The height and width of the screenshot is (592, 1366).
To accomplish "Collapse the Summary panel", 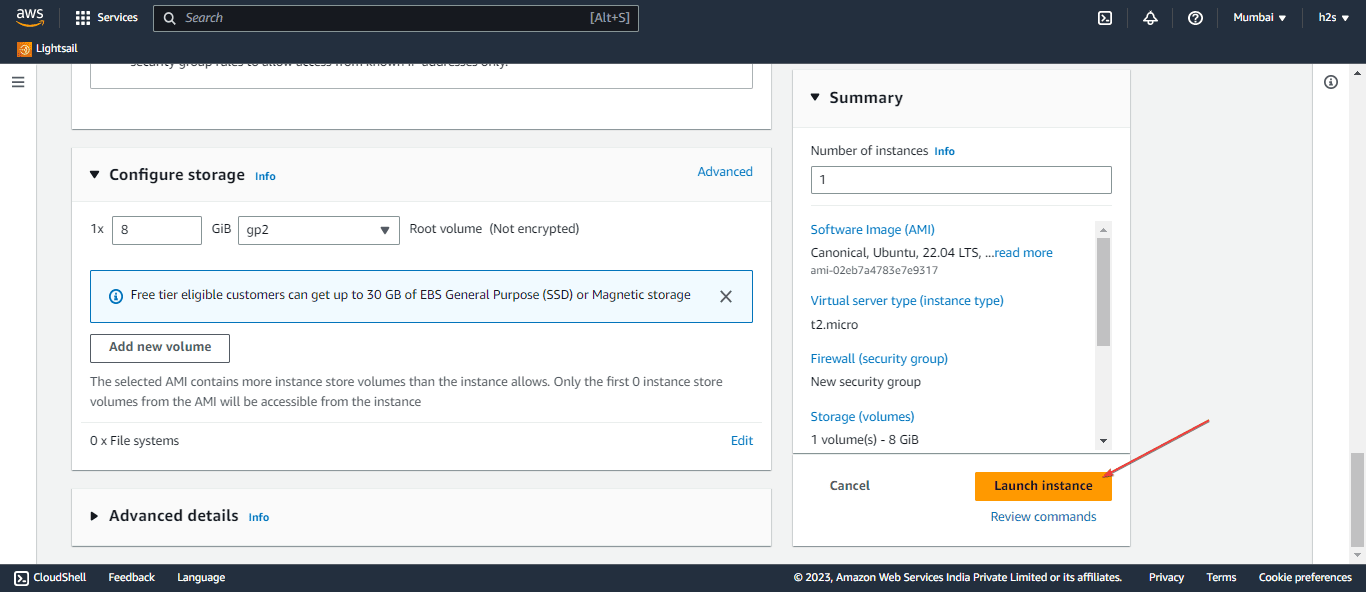I will (815, 97).
